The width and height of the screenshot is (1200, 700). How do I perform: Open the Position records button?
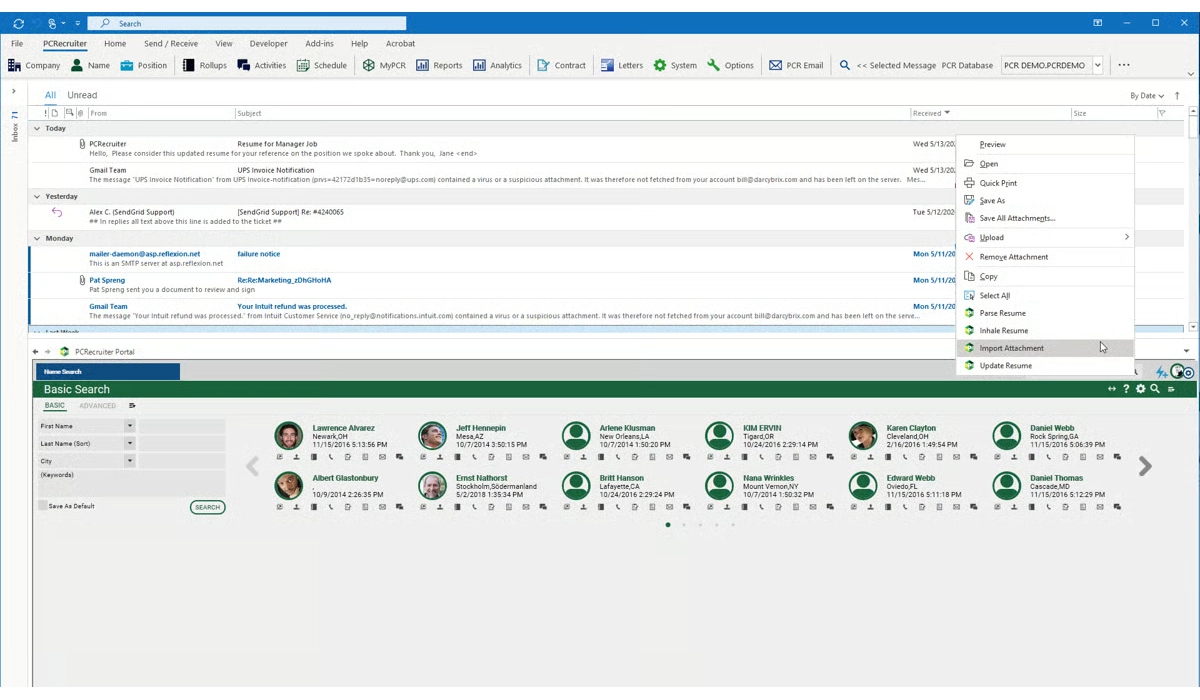(x=144, y=65)
